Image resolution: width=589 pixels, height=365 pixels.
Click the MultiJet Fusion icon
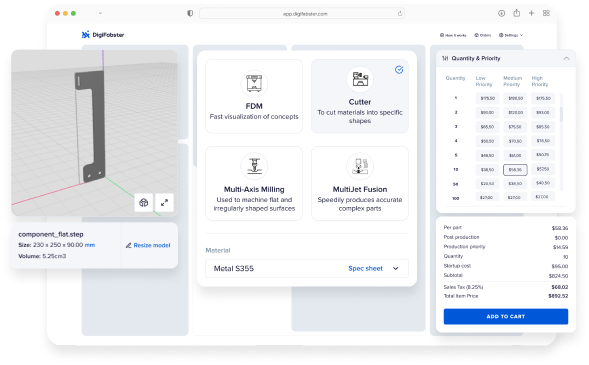tap(360, 166)
